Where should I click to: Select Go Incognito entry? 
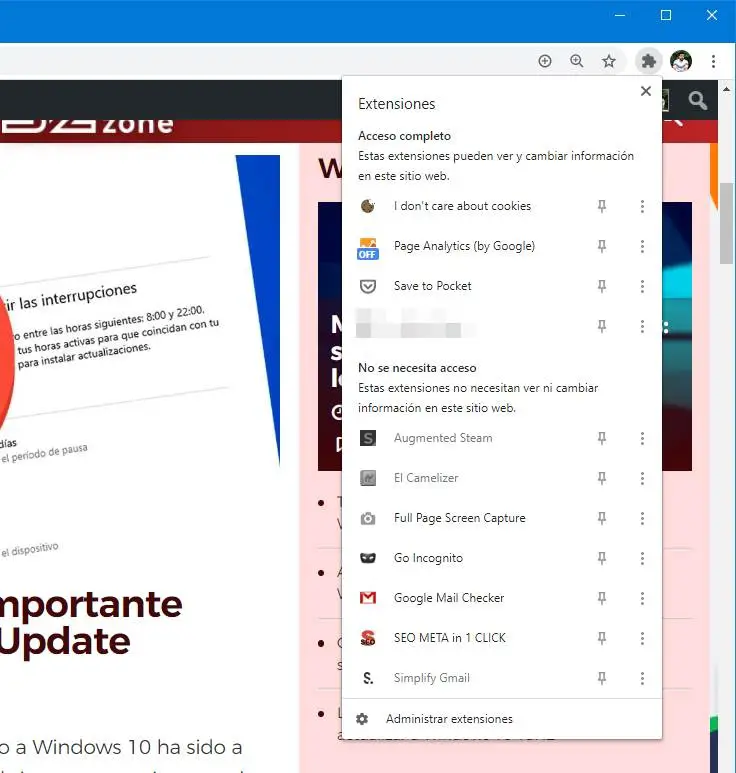coord(428,558)
